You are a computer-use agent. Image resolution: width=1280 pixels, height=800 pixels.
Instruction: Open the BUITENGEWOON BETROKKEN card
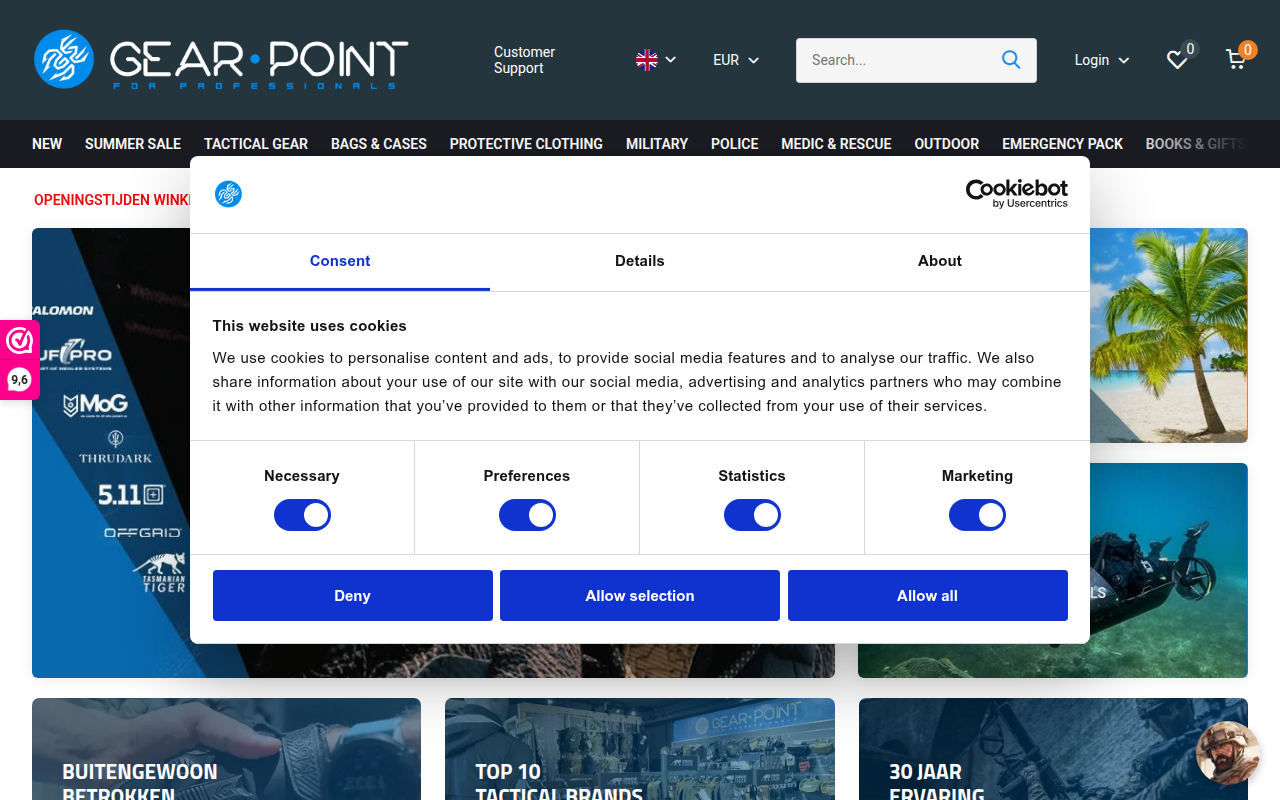pyautogui.click(x=226, y=749)
